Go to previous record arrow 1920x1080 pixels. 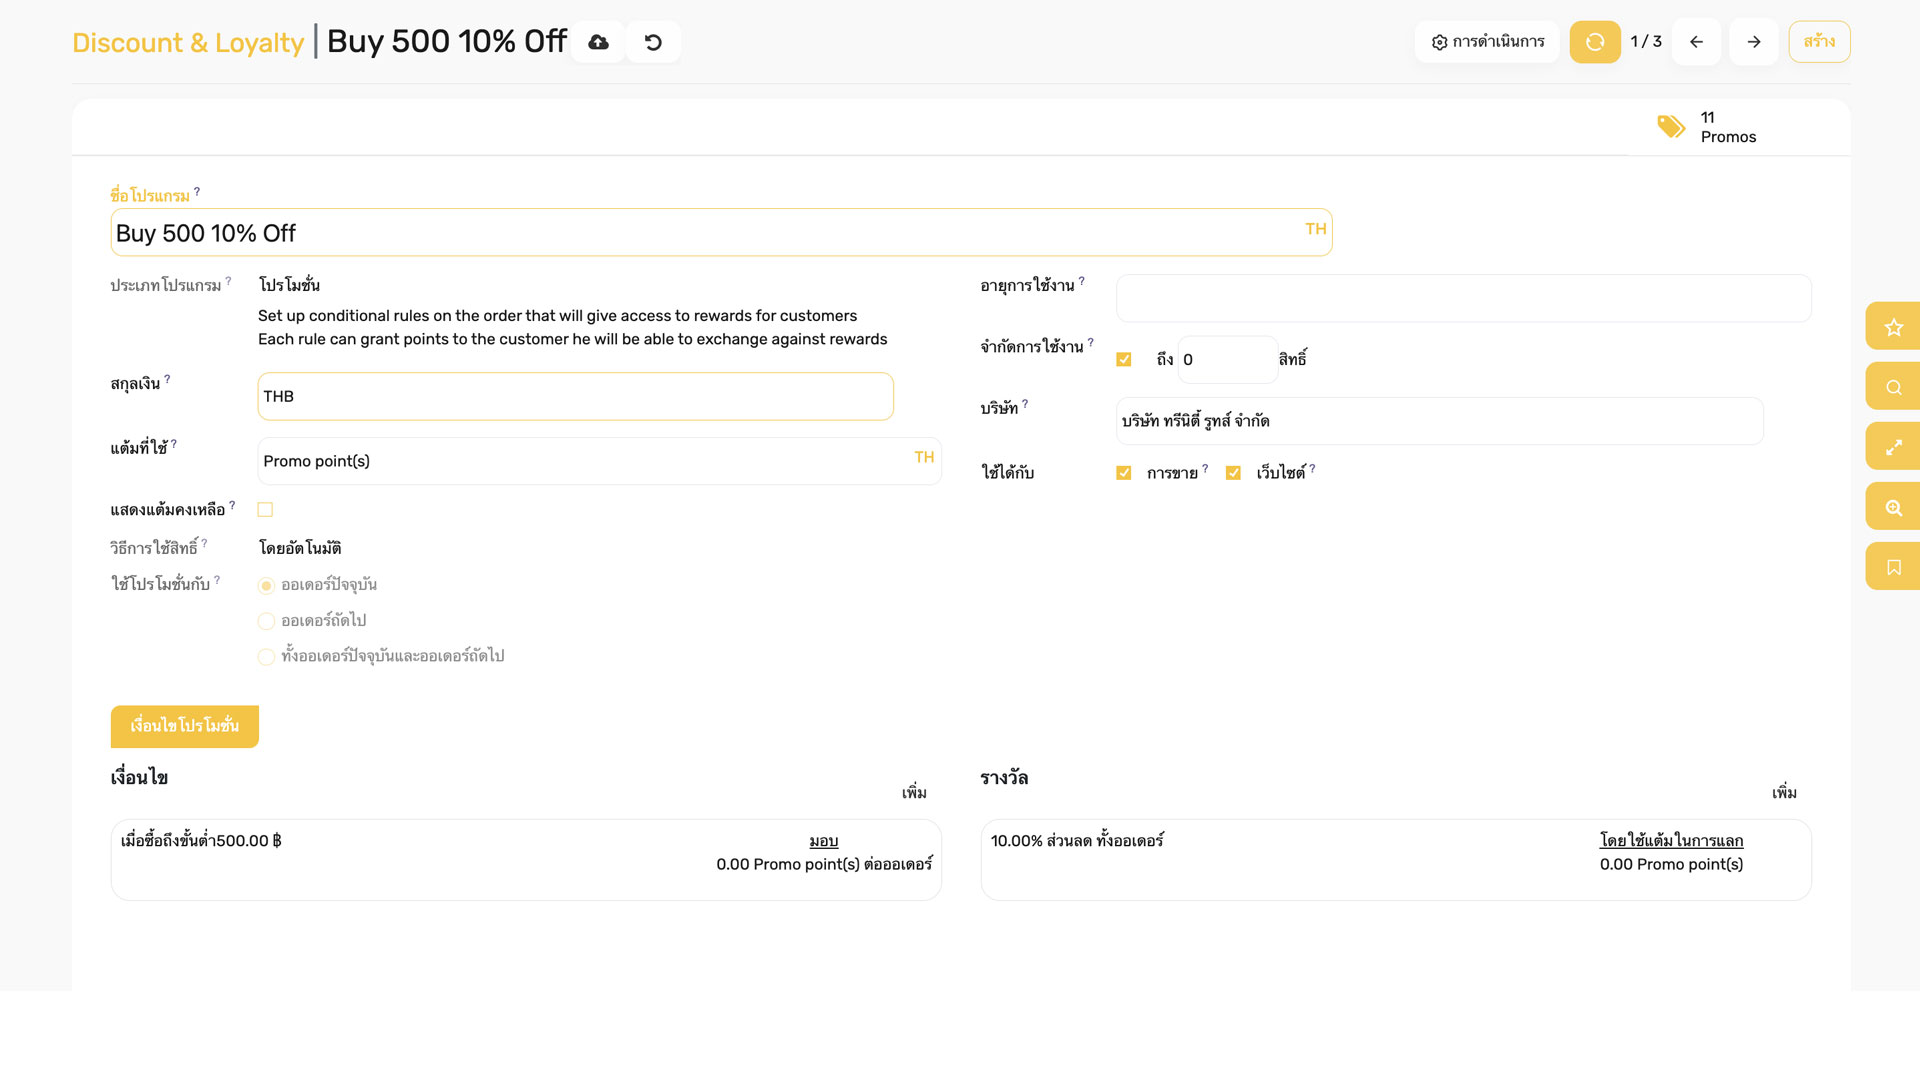tap(1696, 42)
